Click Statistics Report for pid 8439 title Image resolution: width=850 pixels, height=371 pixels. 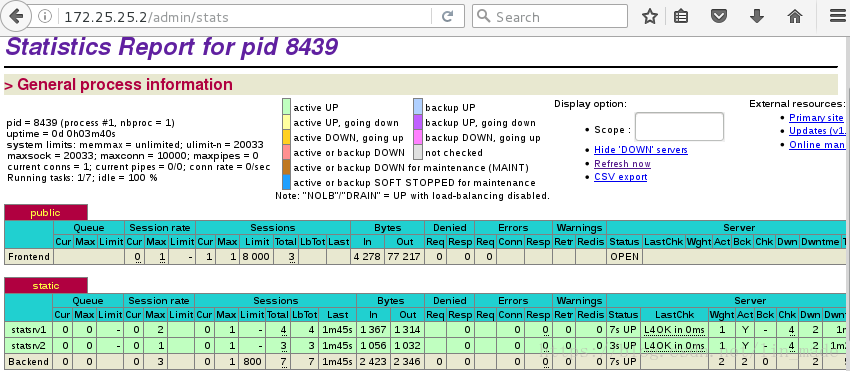tap(172, 47)
